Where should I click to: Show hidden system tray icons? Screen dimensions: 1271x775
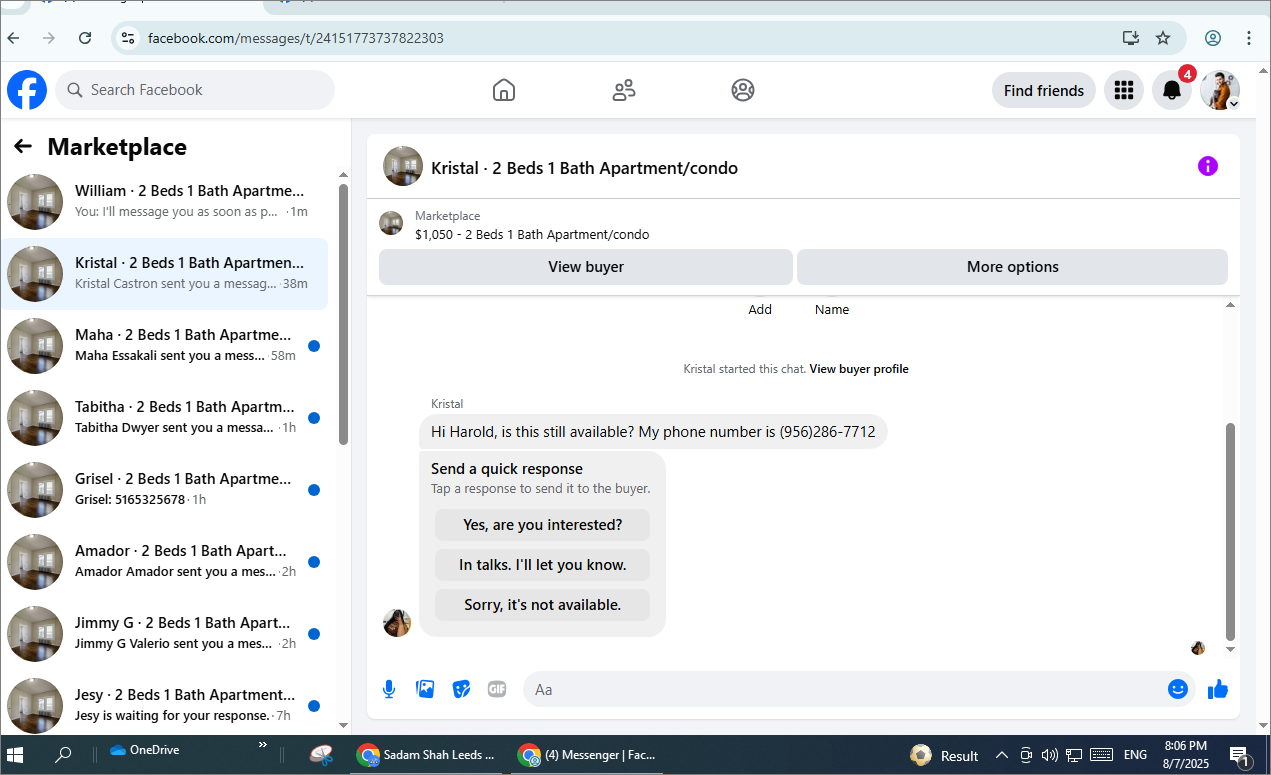tap(1002, 755)
